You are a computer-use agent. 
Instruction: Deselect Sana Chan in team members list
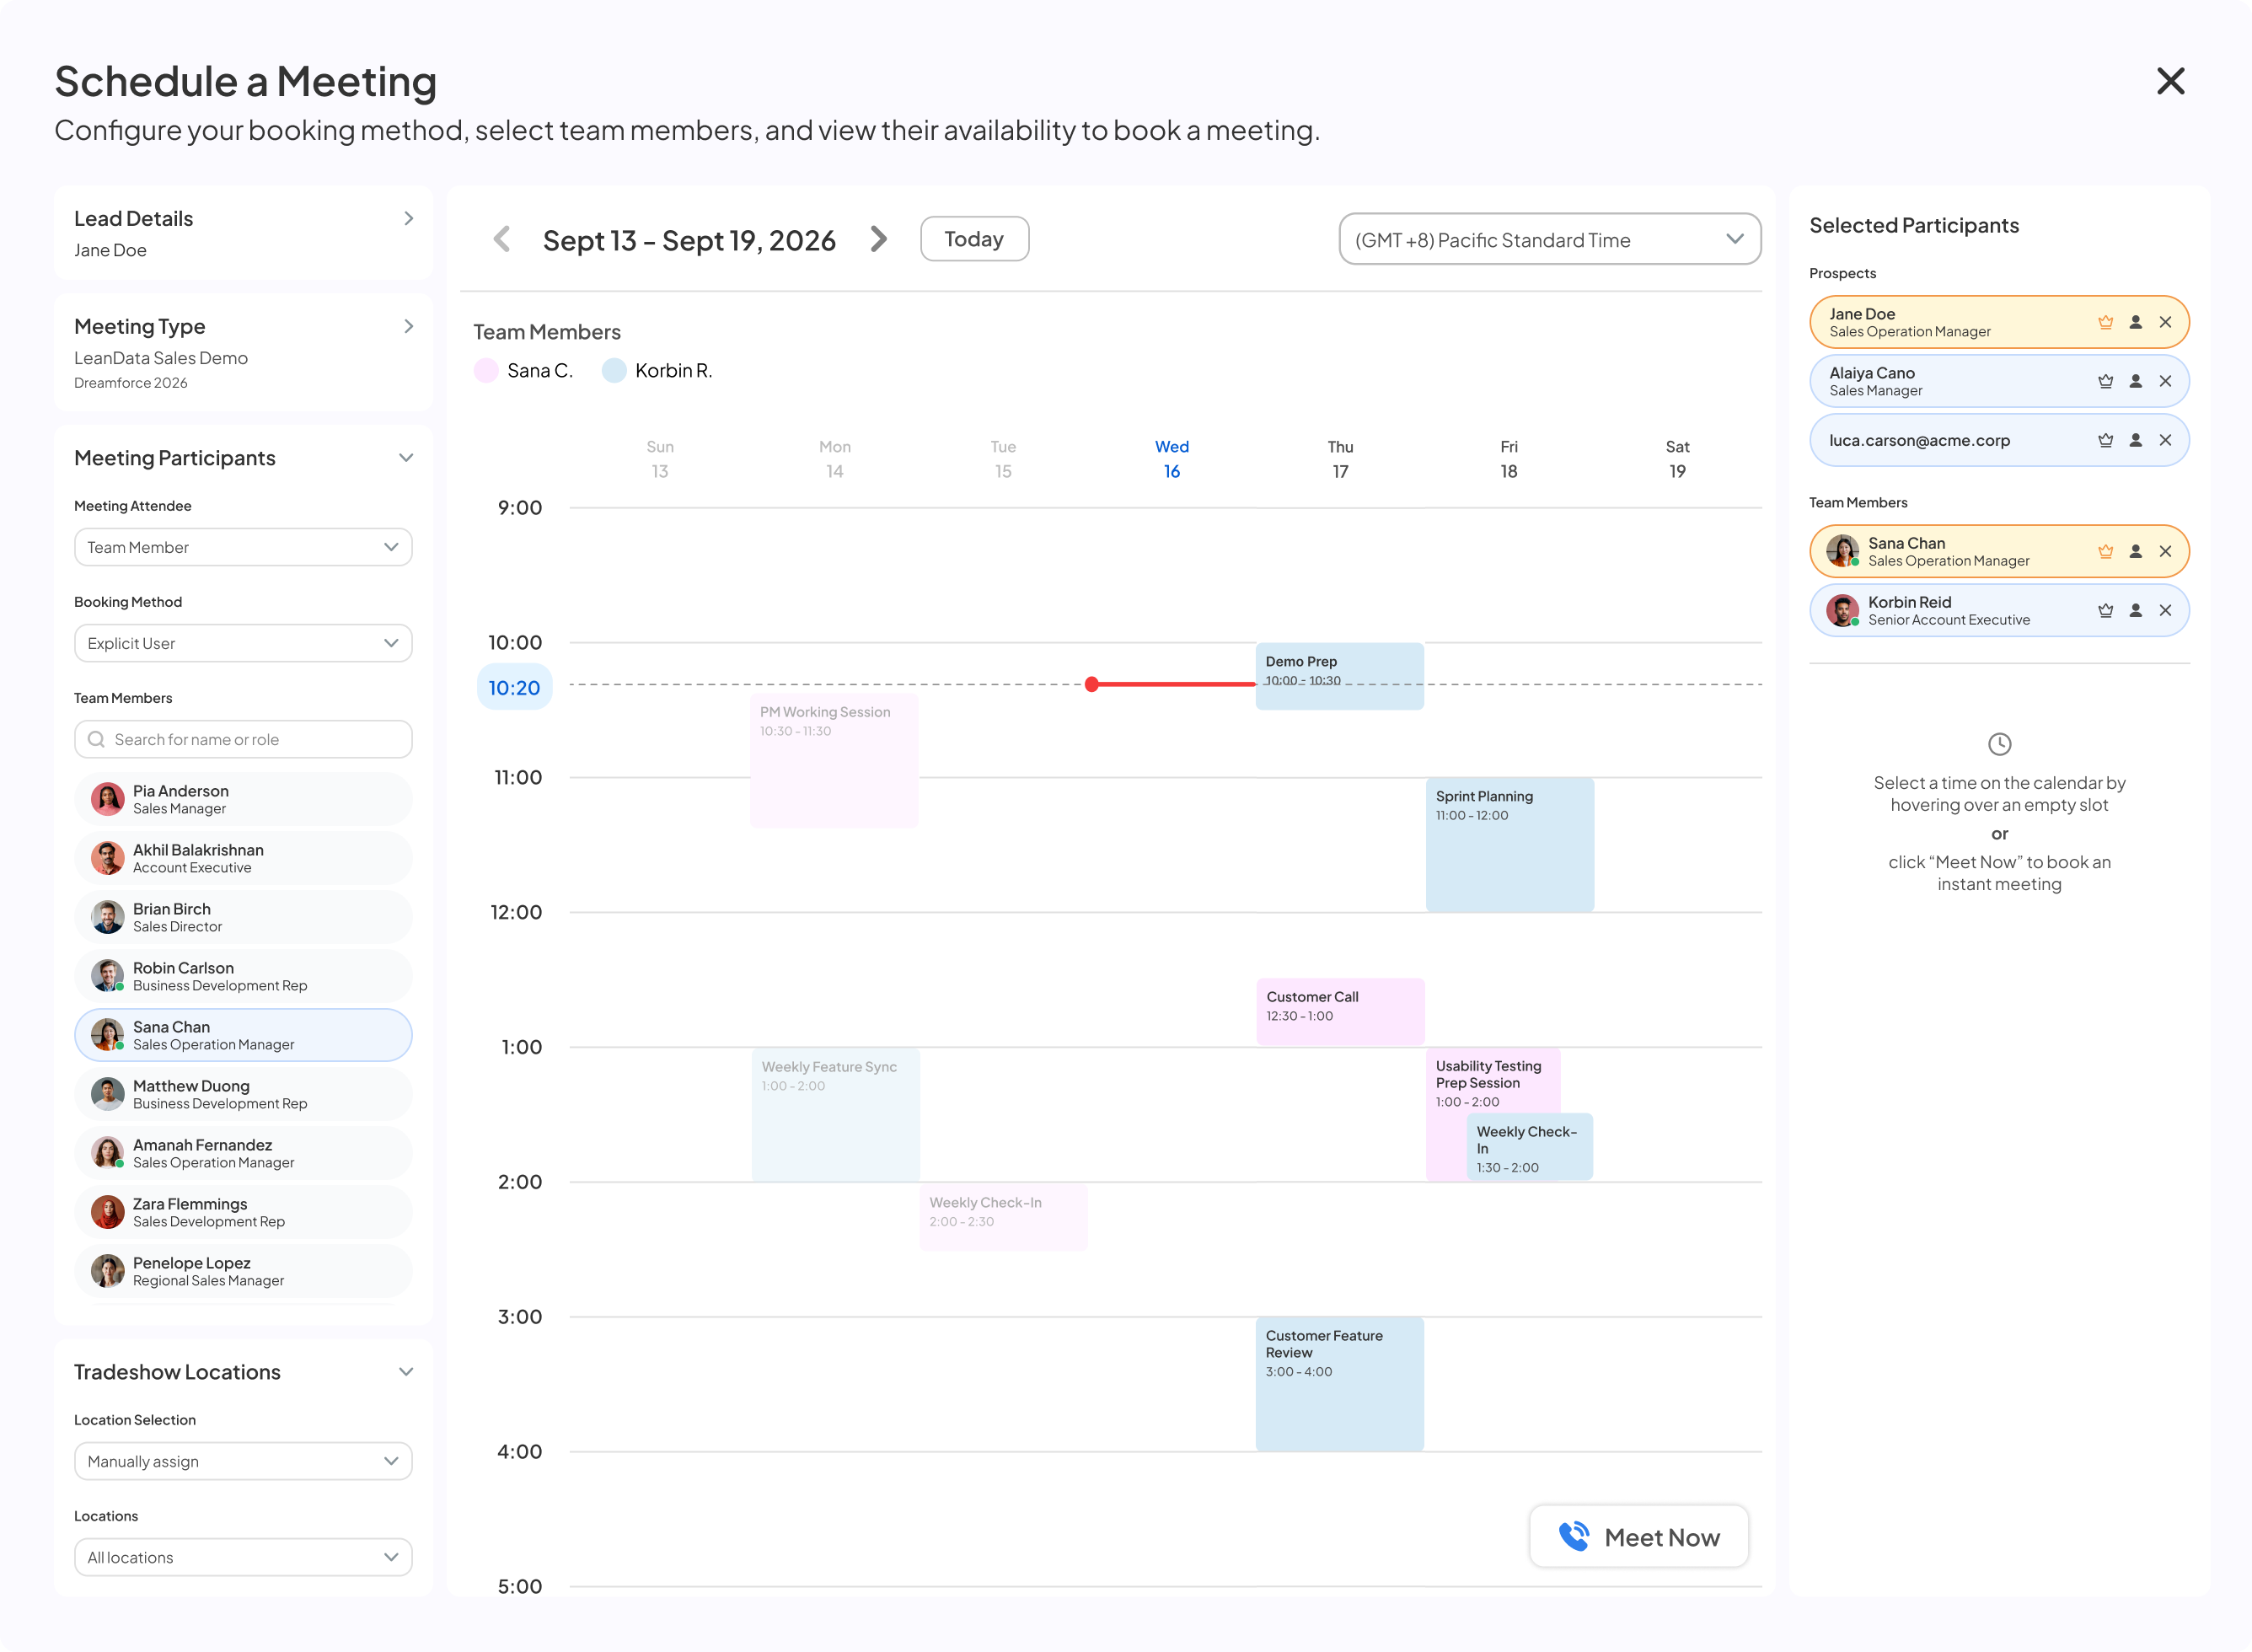click(243, 1035)
